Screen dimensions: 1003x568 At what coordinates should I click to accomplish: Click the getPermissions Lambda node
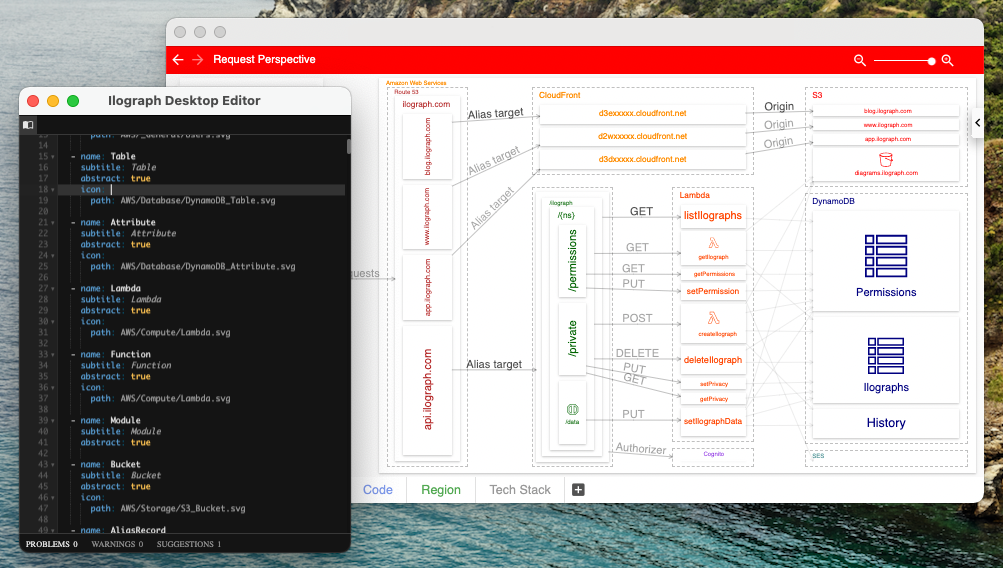(x=713, y=274)
